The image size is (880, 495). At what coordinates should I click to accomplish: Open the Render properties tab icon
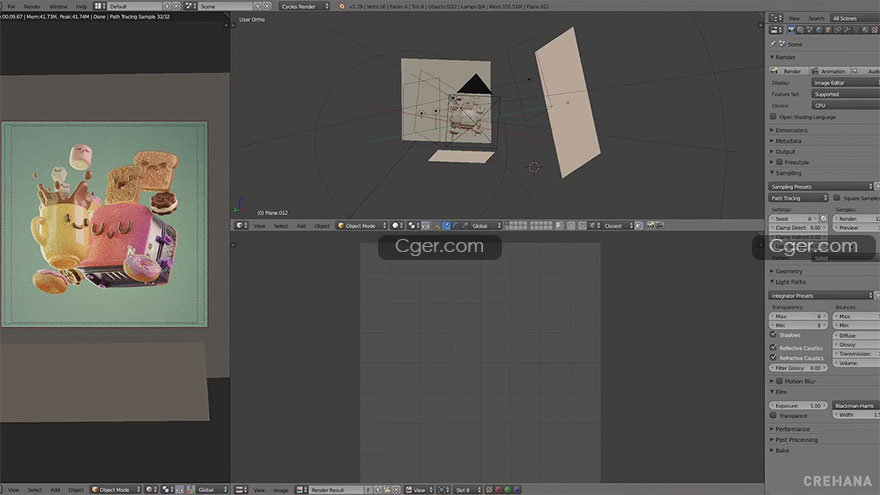pos(791,30)
